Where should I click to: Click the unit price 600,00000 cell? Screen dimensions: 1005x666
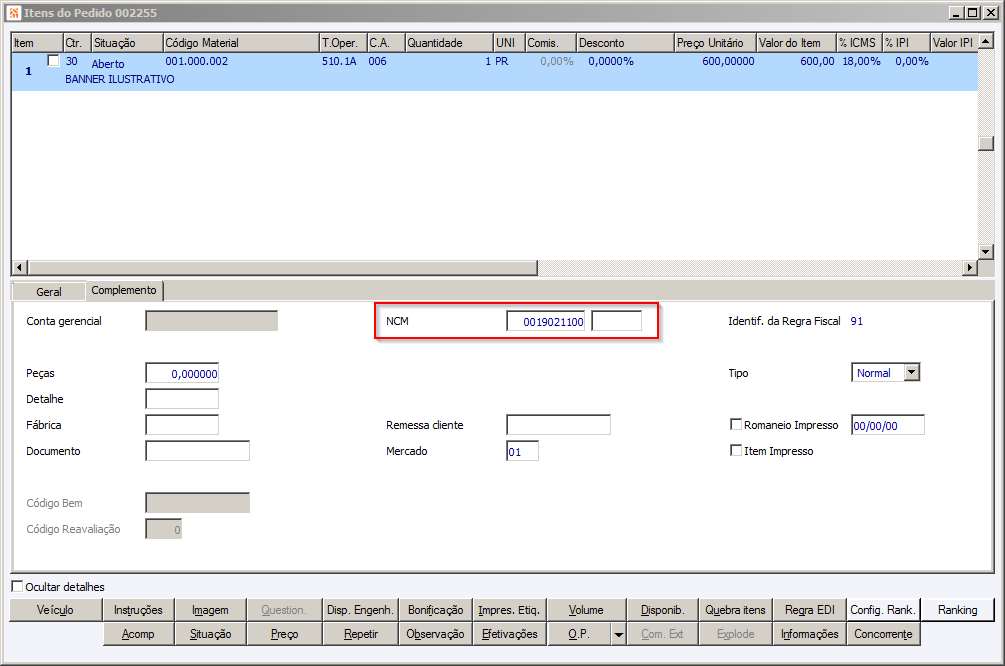[x=728, y=62]
